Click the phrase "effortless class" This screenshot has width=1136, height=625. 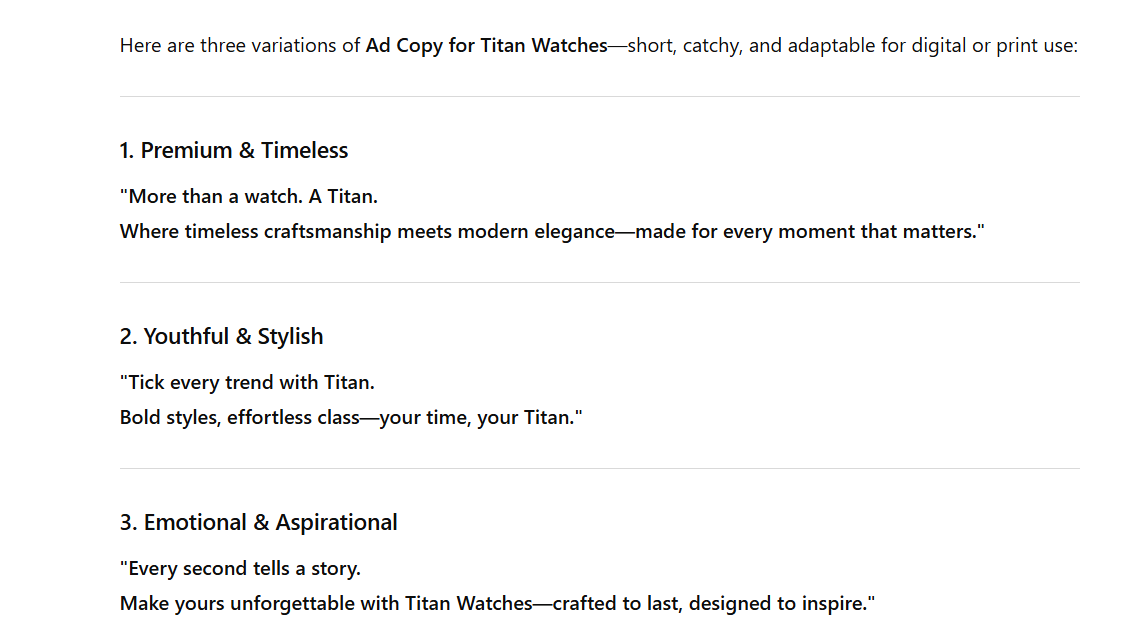292,418
